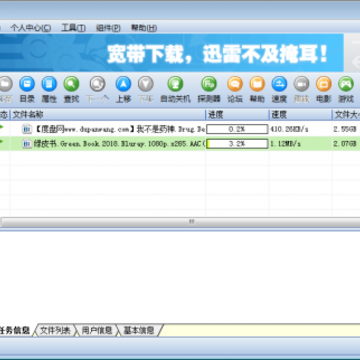Screen dimensions: 360x360
Task: Click the 查找 (search) toolbar icon
Action: pos(71,84)
